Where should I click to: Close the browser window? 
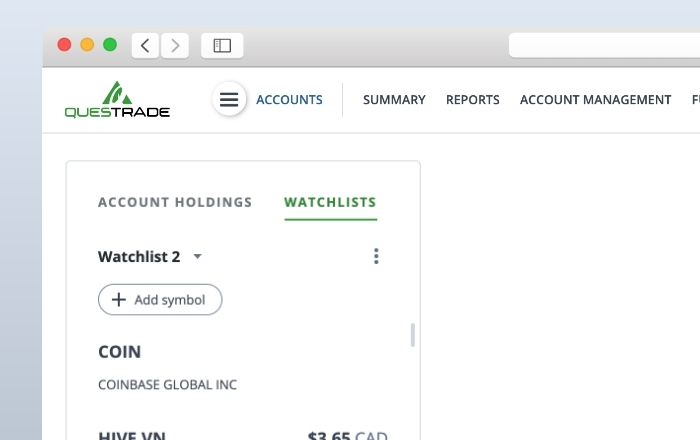[64, 45]
